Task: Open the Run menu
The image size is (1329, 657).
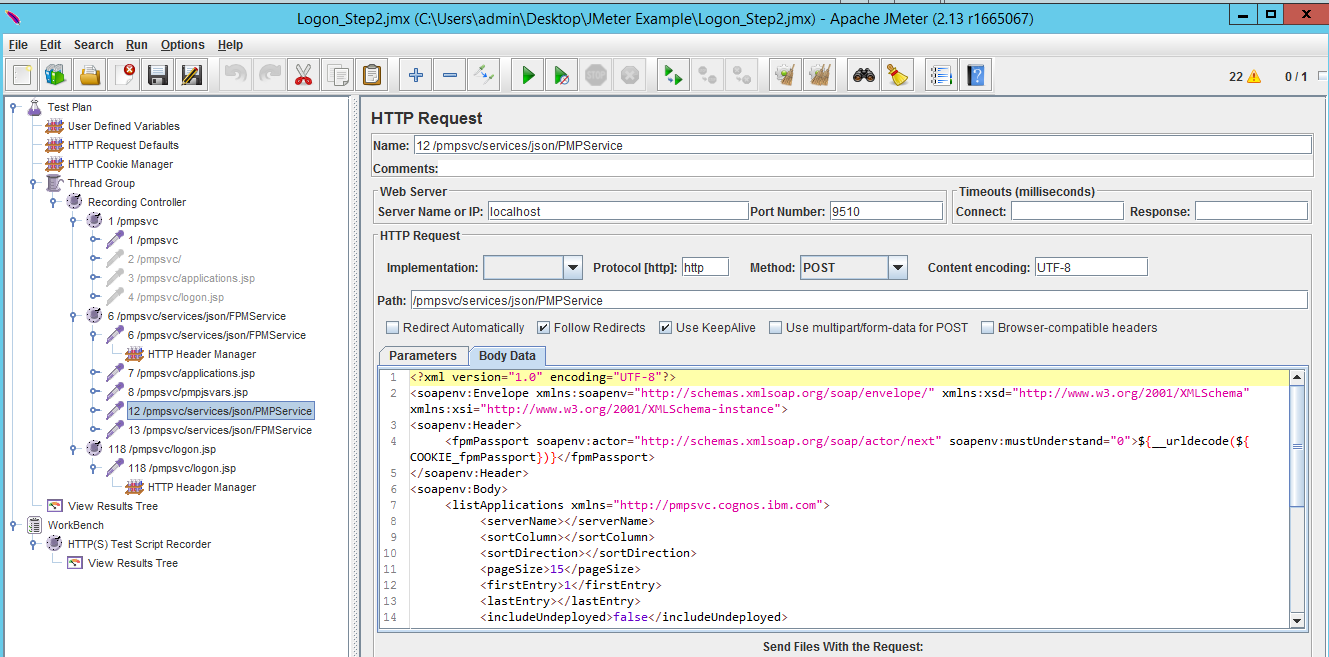Action: [x=137, y=45]
